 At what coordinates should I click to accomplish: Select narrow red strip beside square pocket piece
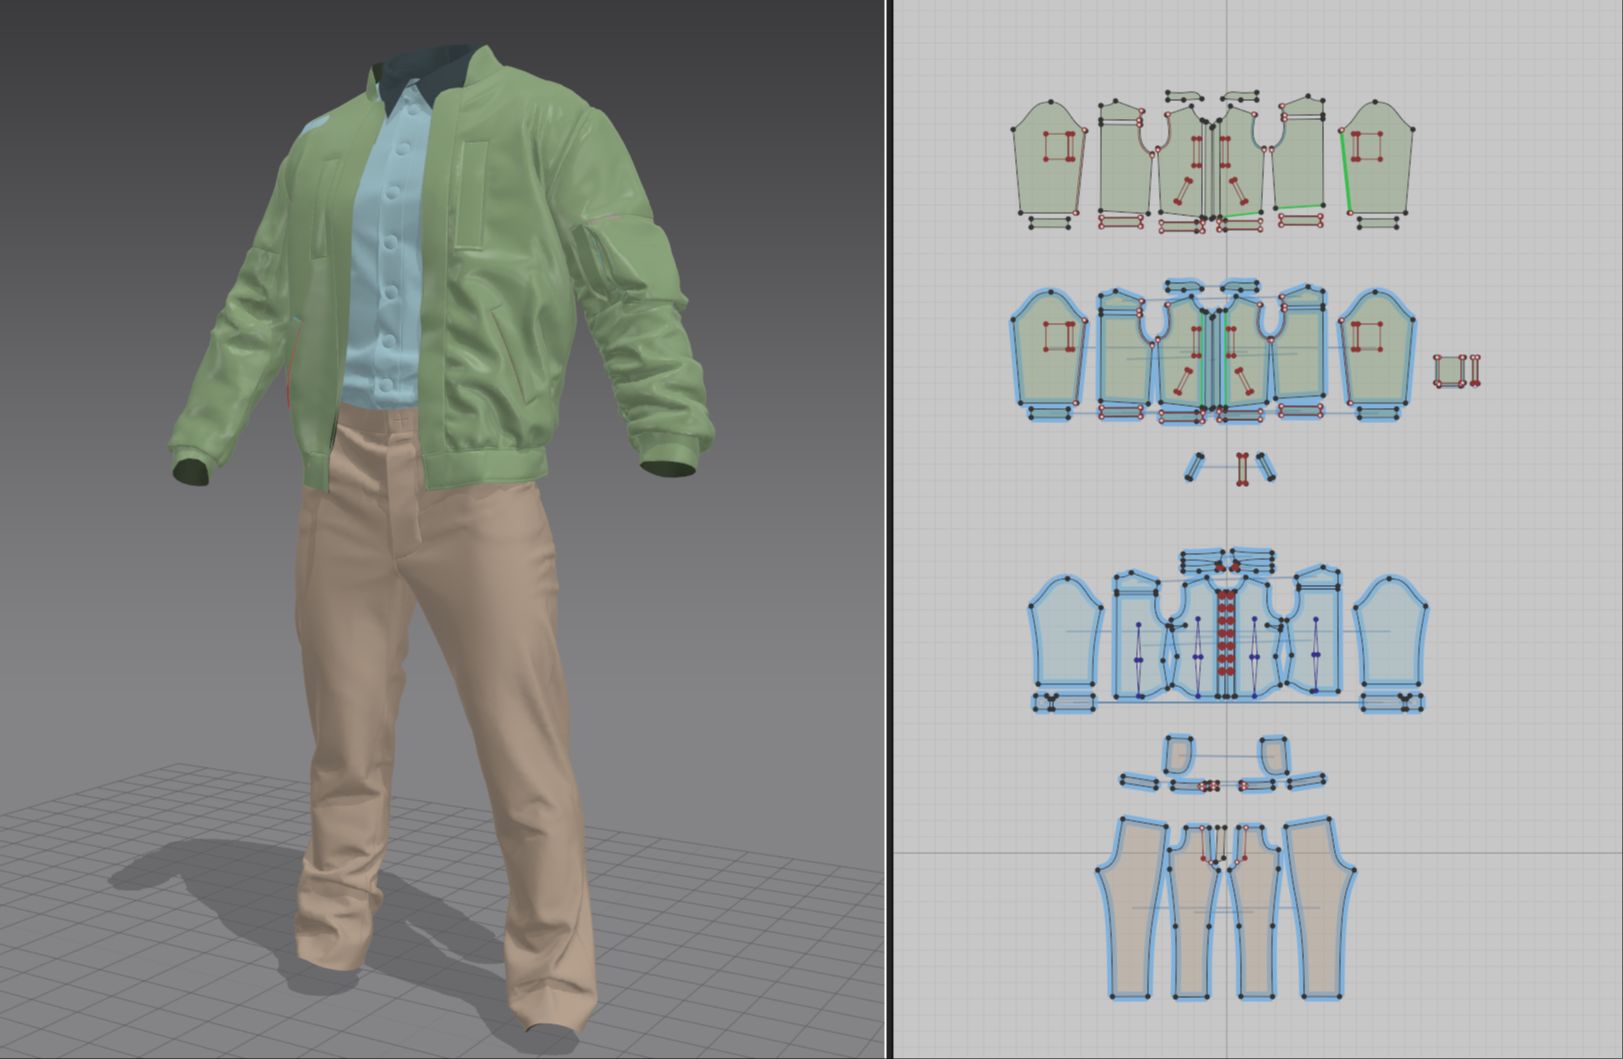pyautogui.click(x=1474, y=371)
